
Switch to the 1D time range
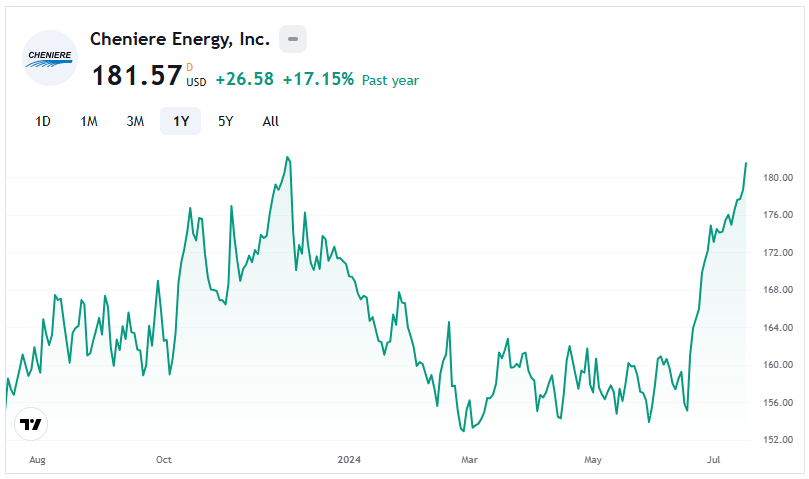pyautogui.click(x=43, y=121)
